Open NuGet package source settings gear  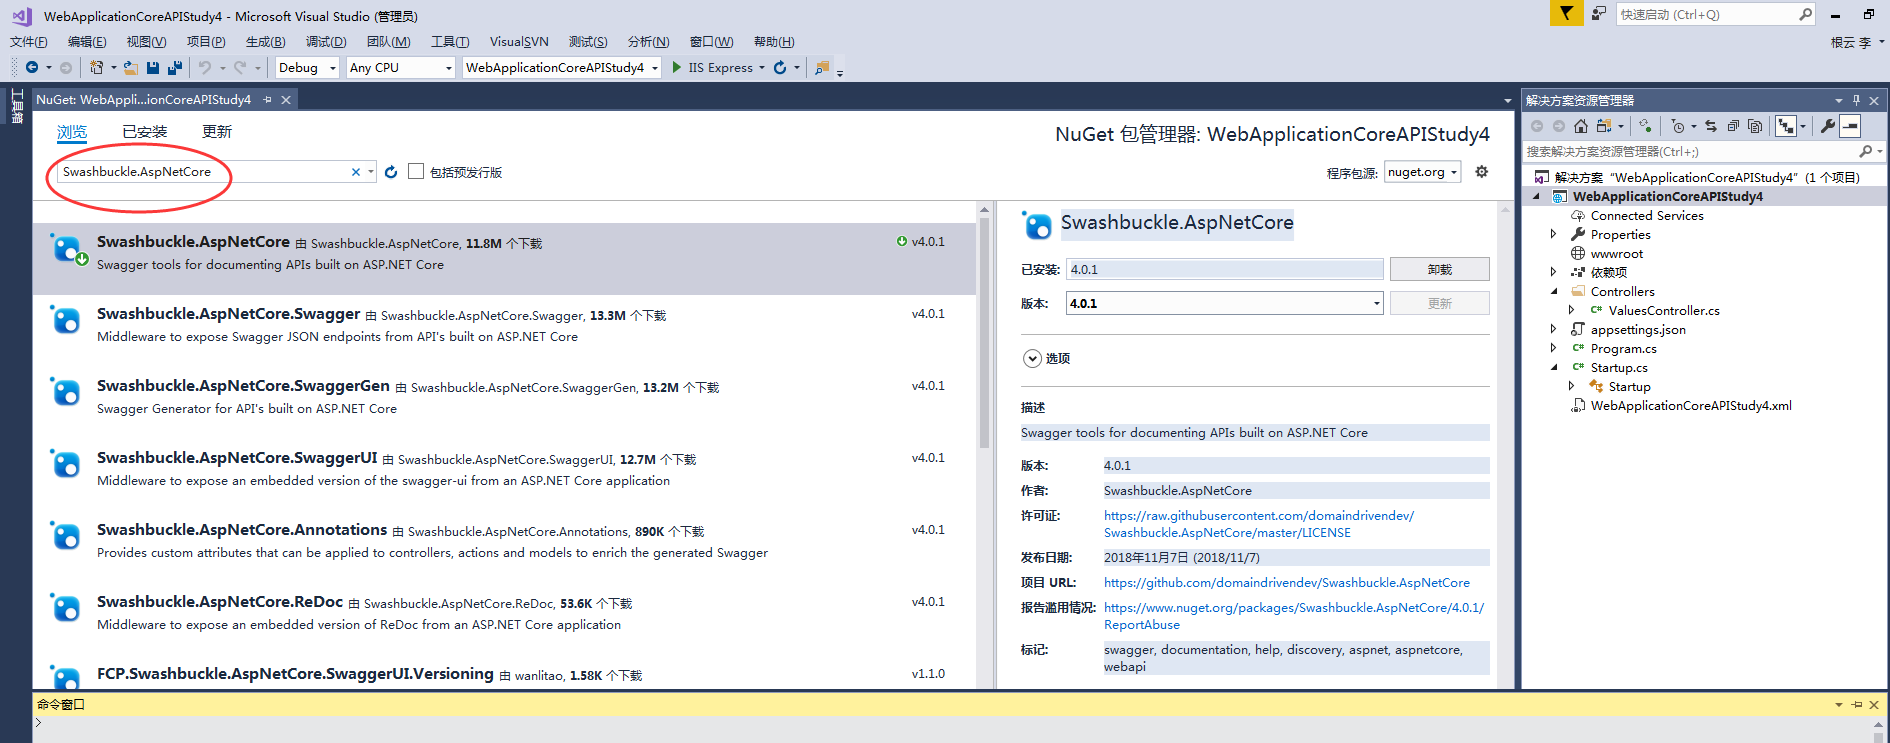point(1482,172)
